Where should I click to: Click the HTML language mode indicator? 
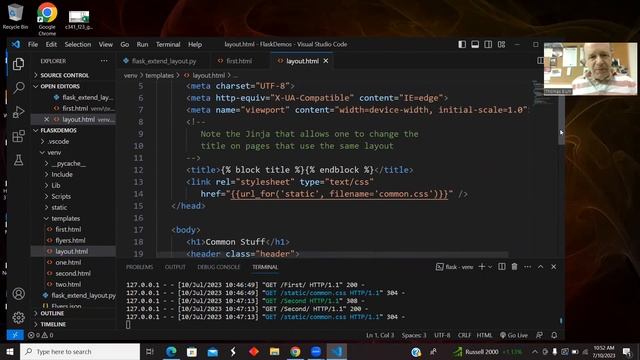[484, 335]
